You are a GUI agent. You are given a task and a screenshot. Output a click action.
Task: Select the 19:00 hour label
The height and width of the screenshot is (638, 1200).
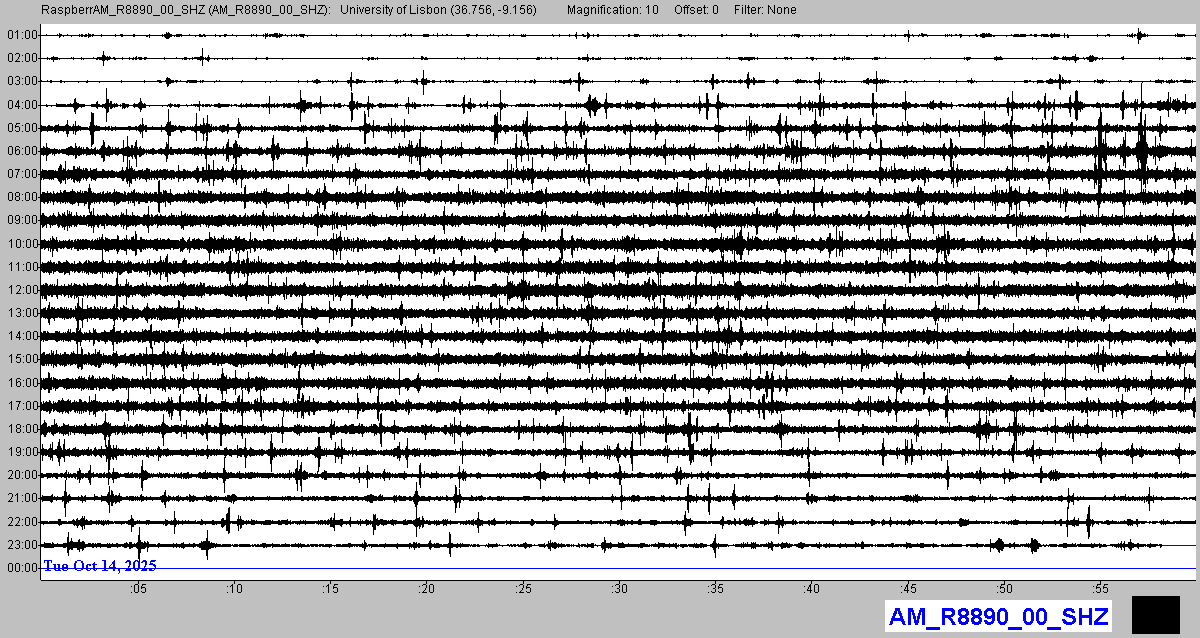pos(22,452)
